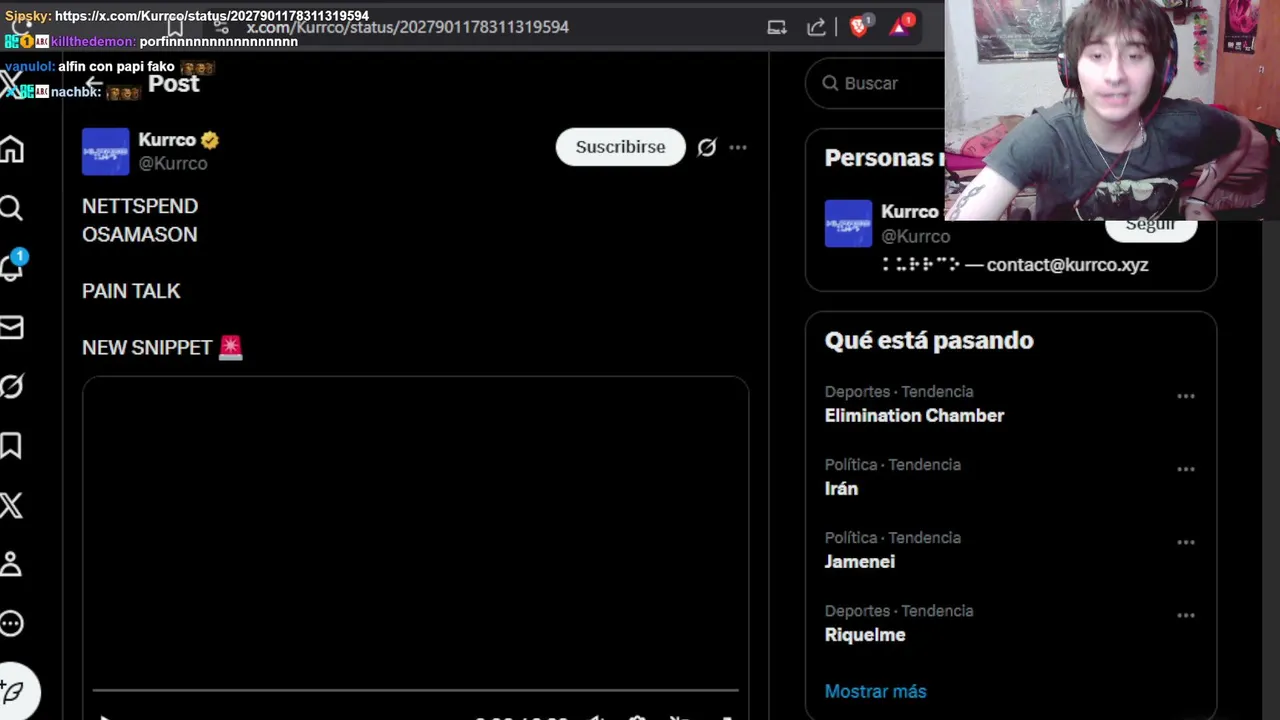Open the Profile person icon in the sidebar
Image resolution: width=1280 pixels, height=720 pixels.
pos(12,564)
